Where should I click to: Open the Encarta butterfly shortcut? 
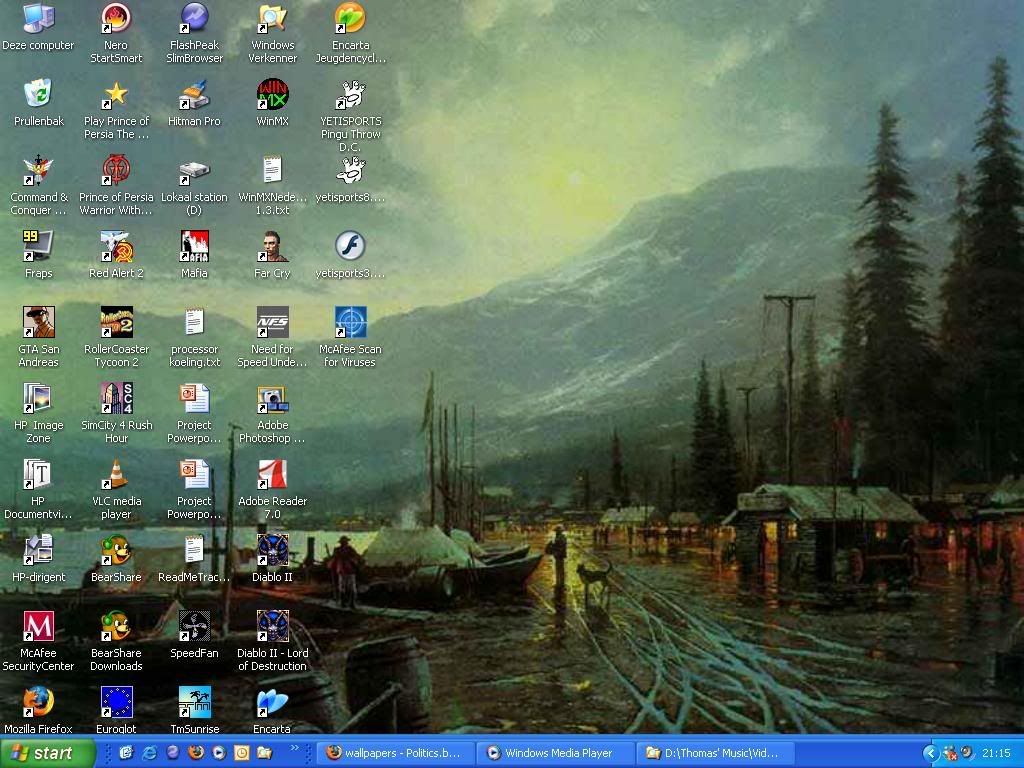272,702
